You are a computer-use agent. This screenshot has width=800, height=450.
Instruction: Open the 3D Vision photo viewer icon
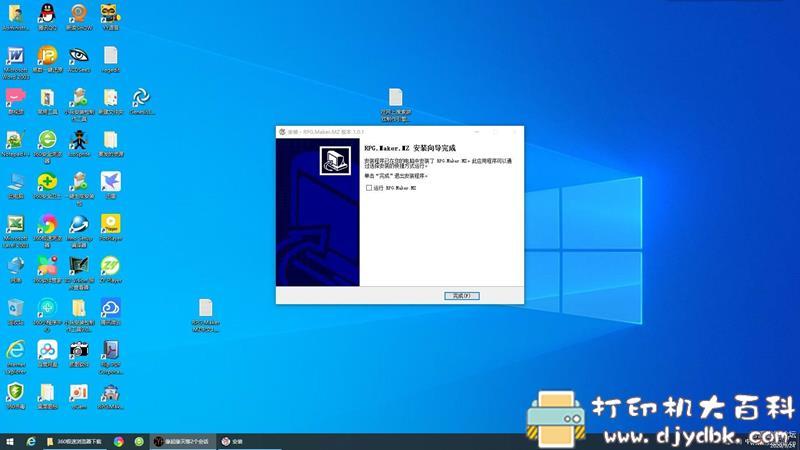pyautogui.click(x=79, y=273)
